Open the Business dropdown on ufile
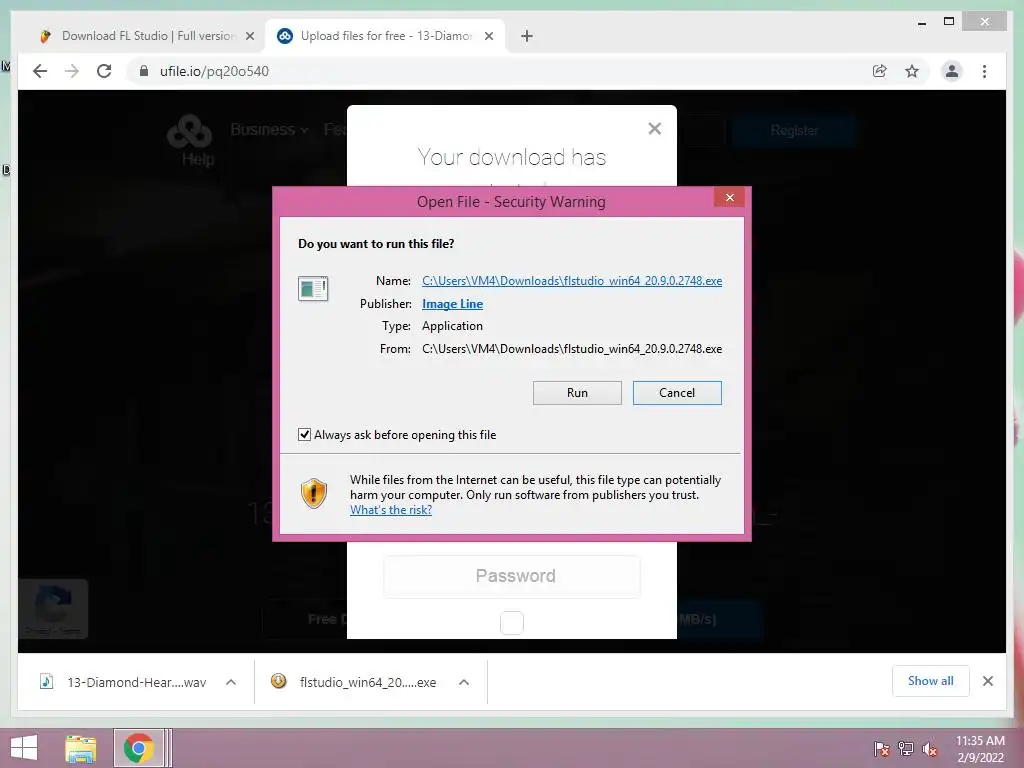The width and height of the screenshot is (1024, 768). point(269,129)
